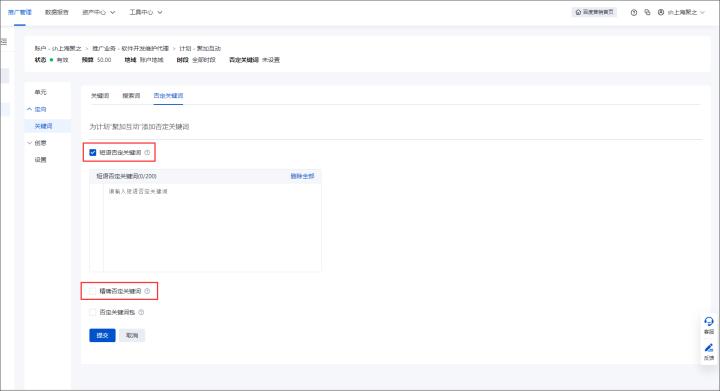Screen dimensions: 720x391
Task: Open the sh上海聚之 account dropdown
Action: pos(686,12)
